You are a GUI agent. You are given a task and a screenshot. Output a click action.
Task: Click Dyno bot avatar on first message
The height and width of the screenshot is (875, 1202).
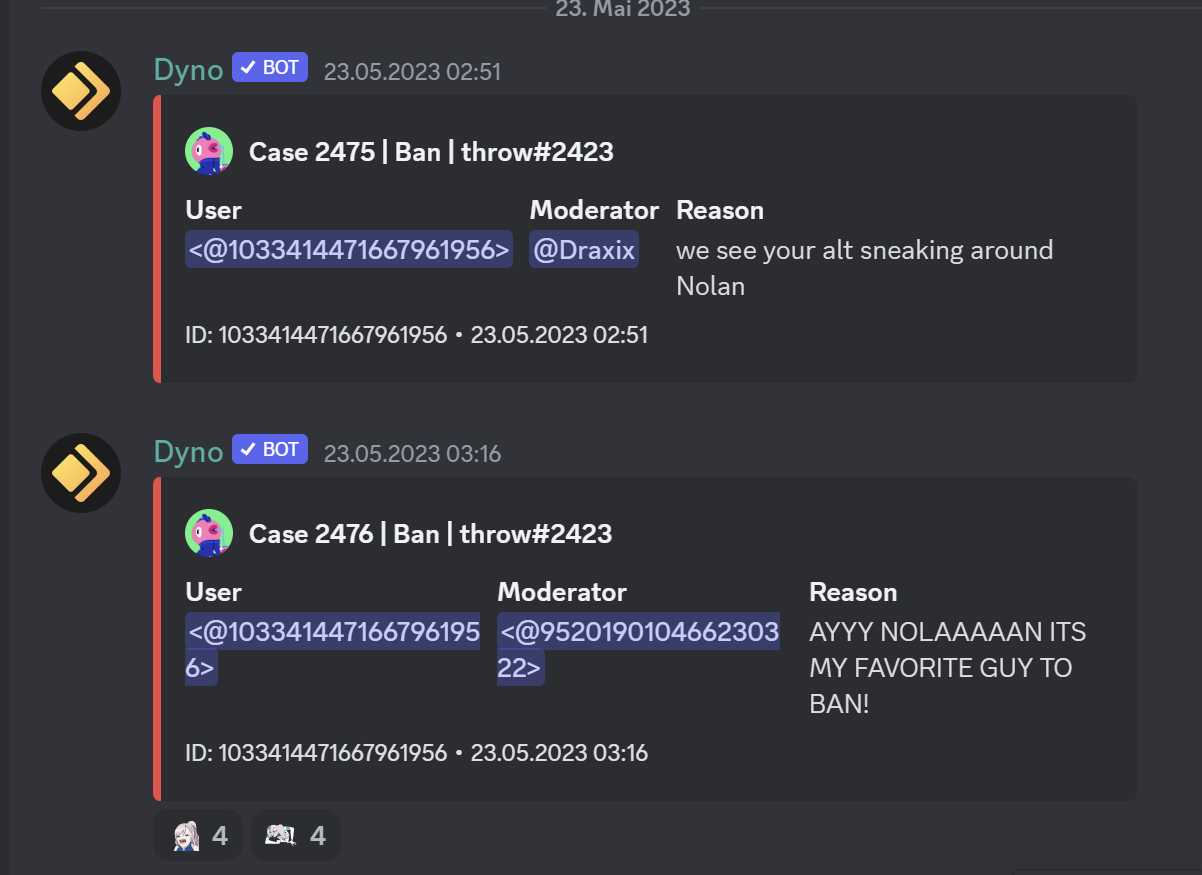tap(81, 91)
